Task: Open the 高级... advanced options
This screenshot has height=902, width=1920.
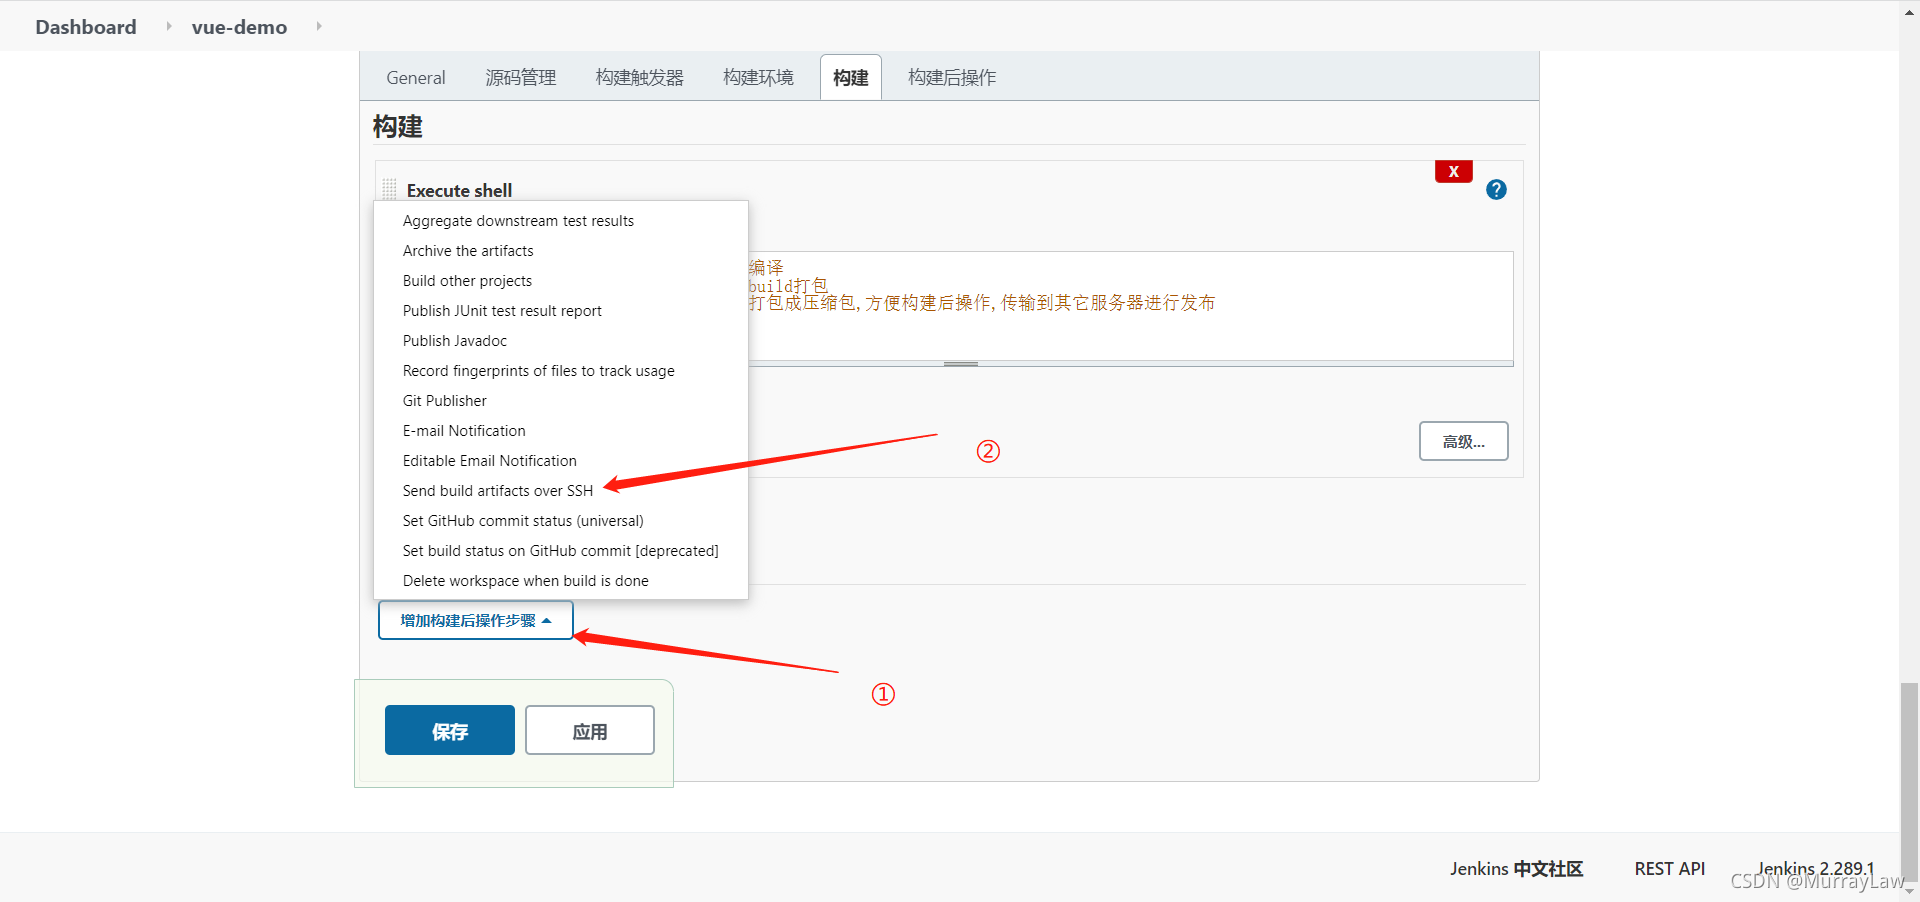Action: point(1464,441)
